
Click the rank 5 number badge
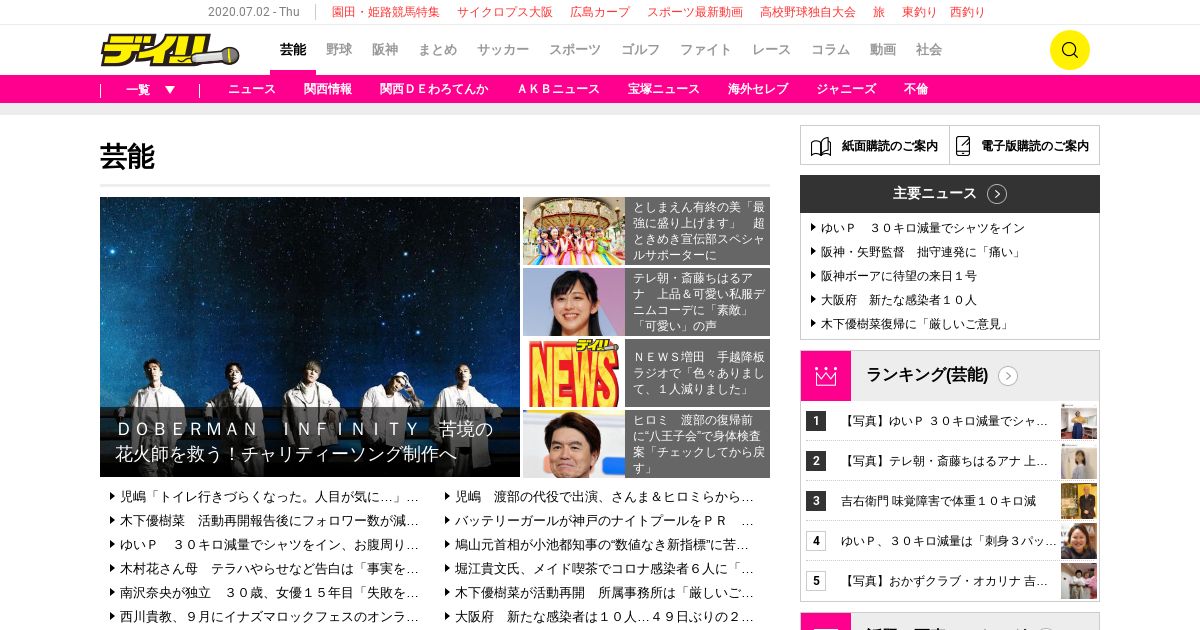(x=816, y=581)
